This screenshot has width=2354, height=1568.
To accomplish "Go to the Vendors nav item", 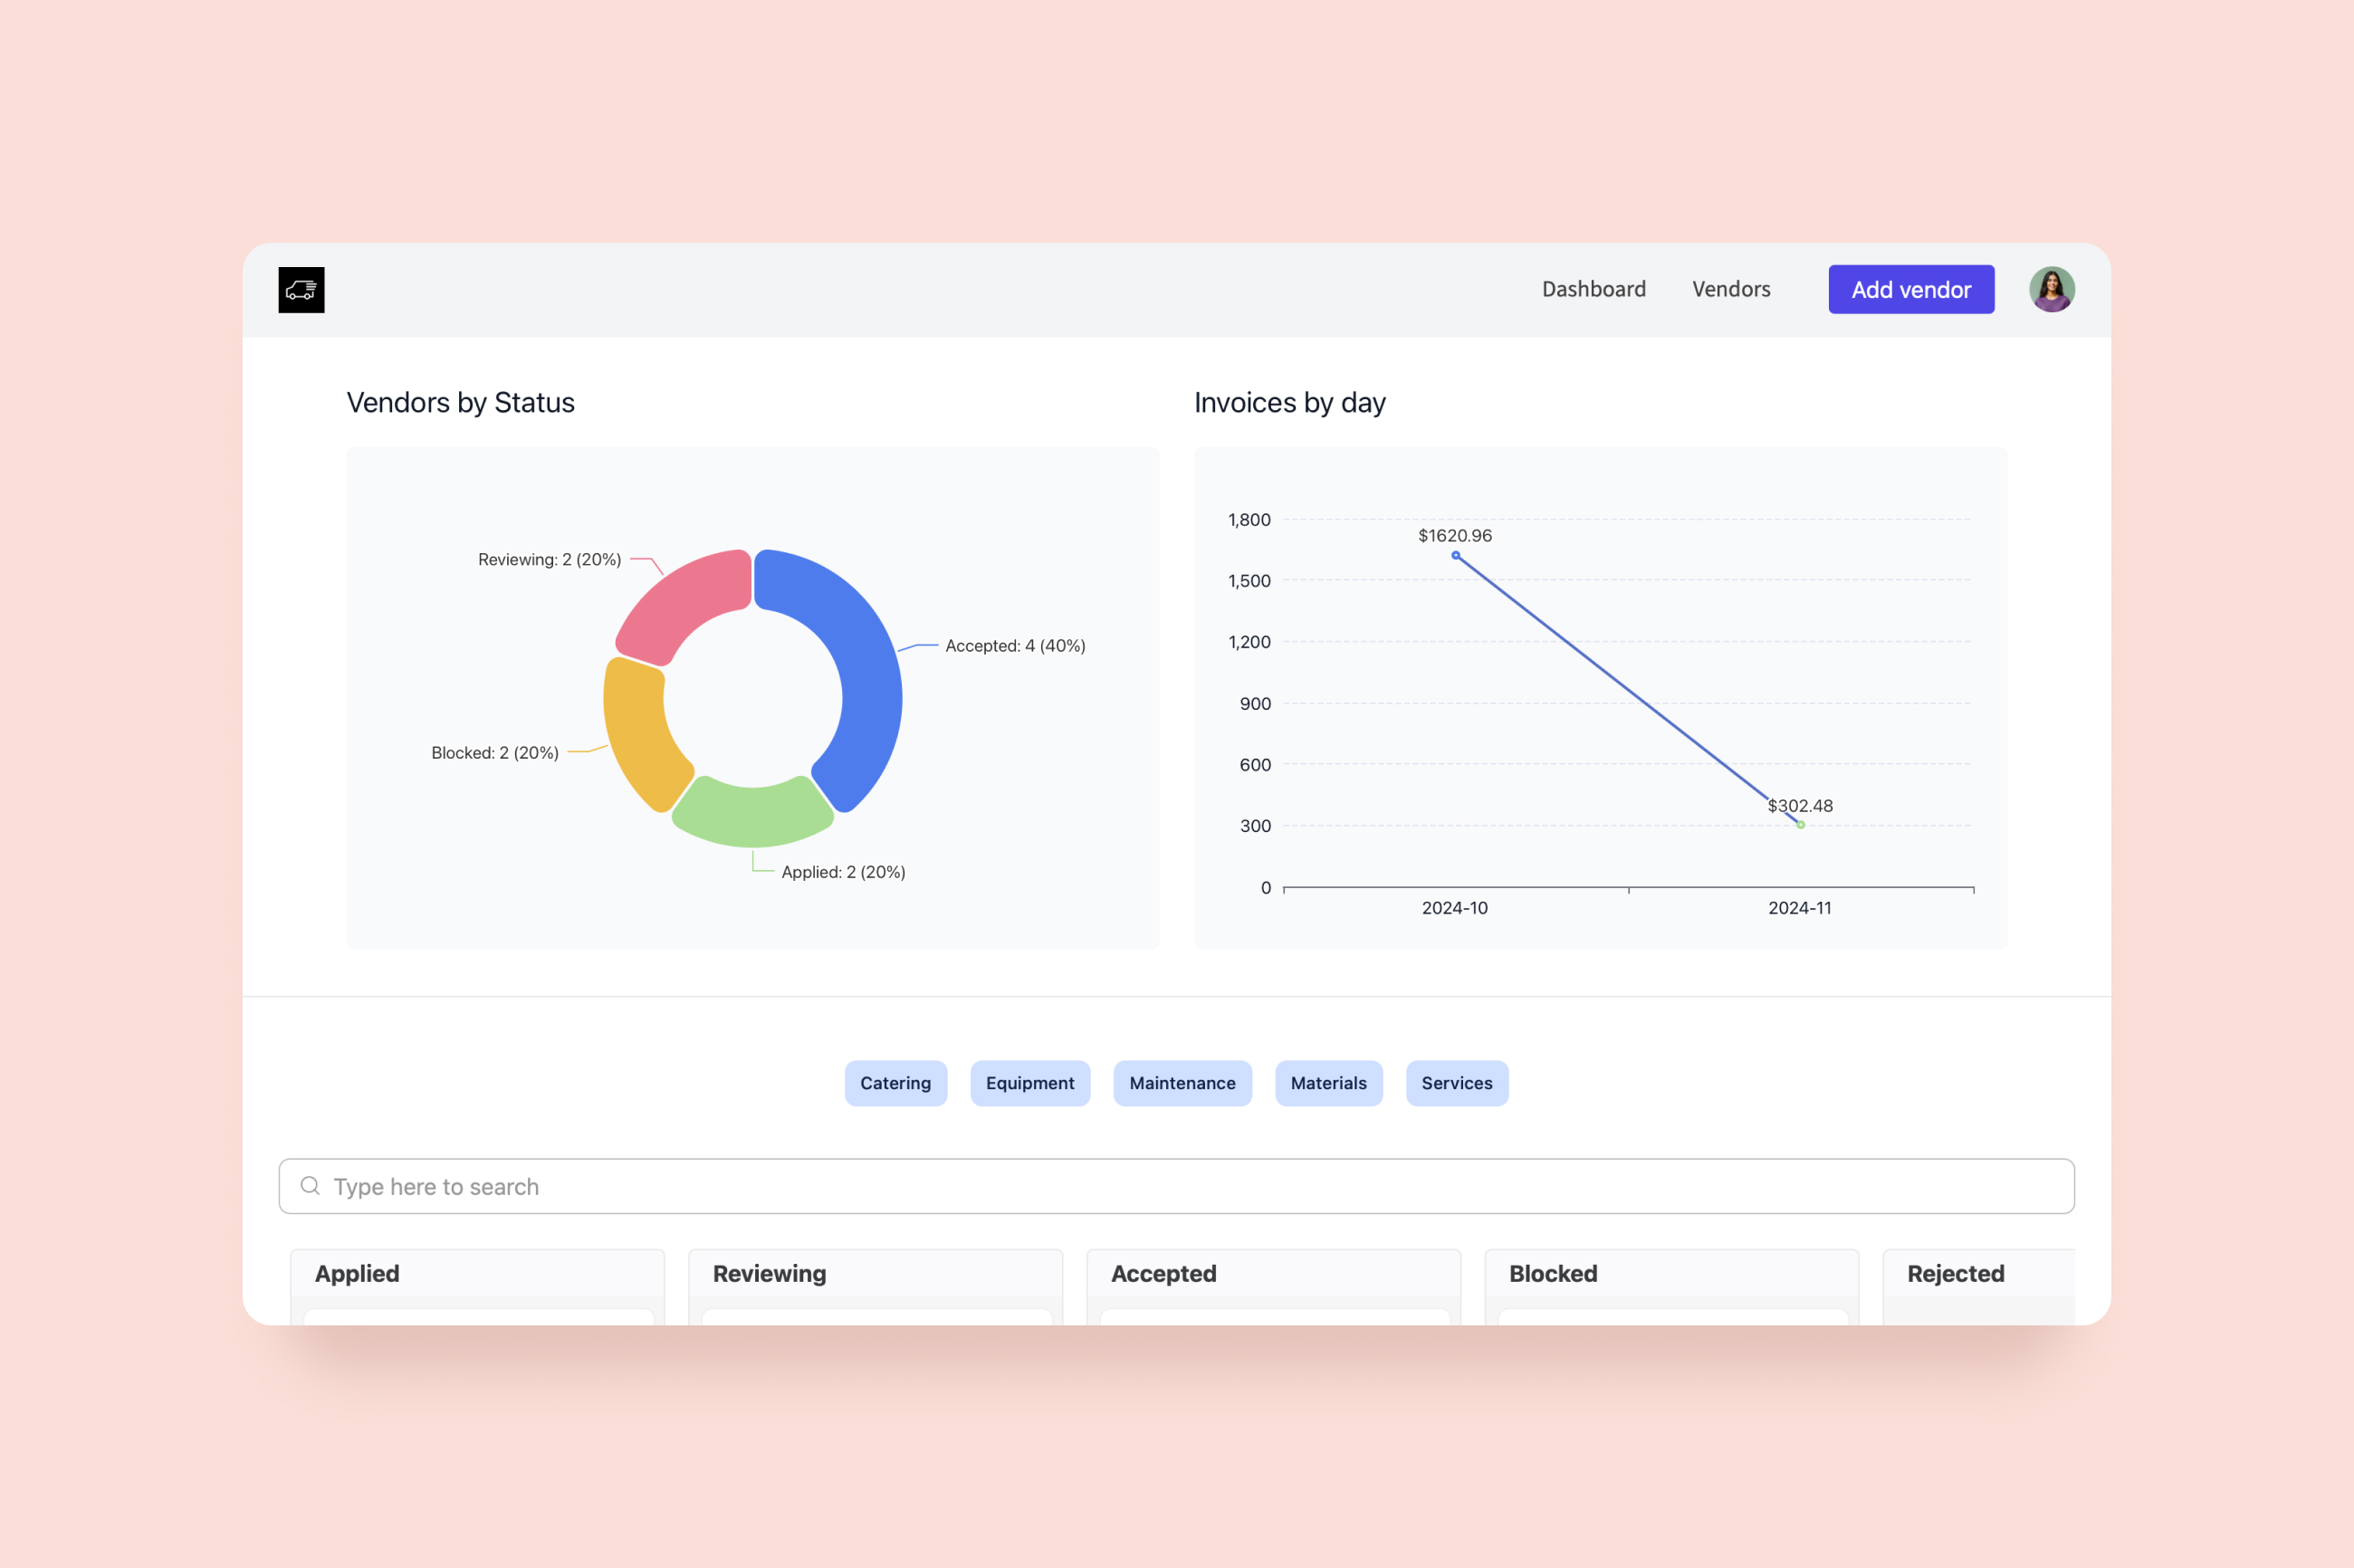I will pos(1730,290).
